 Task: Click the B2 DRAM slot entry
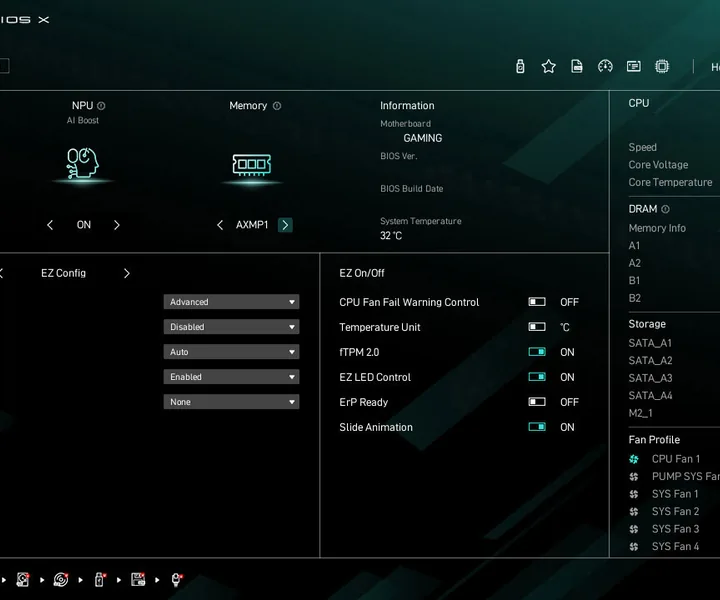[635, 298]
